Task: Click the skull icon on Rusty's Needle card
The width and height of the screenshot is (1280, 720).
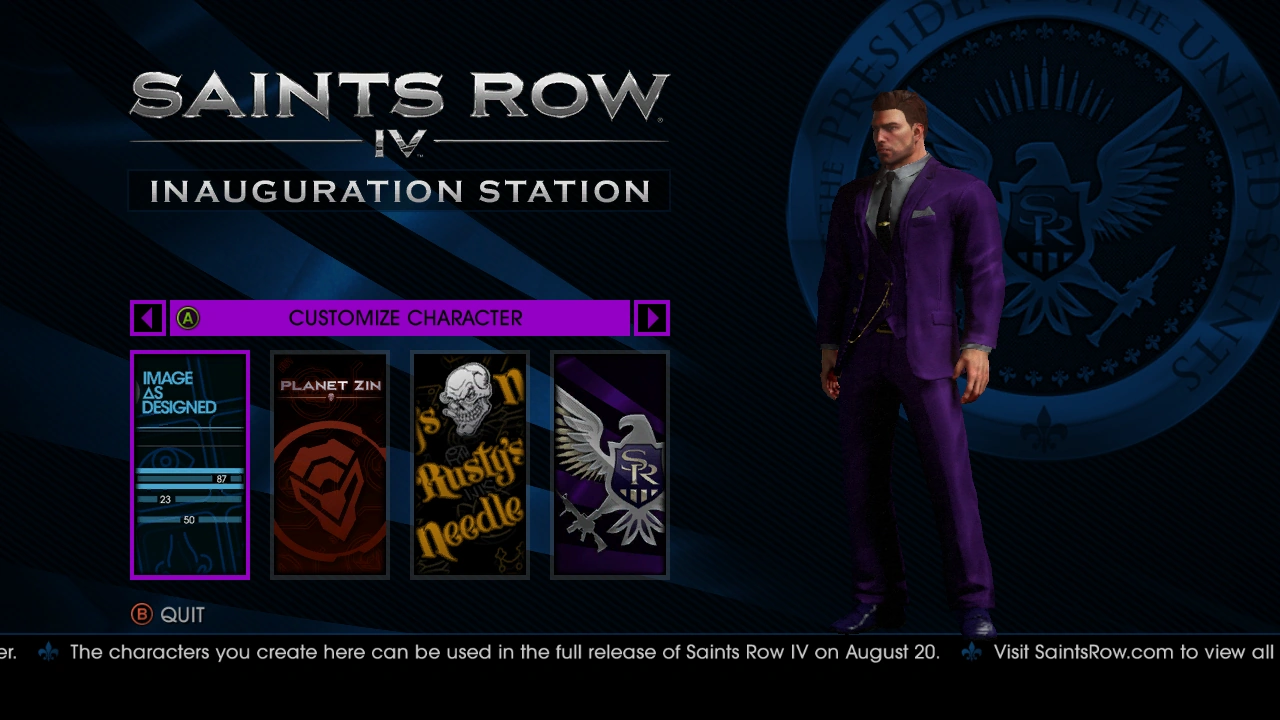Action: [x=468, y=397]
